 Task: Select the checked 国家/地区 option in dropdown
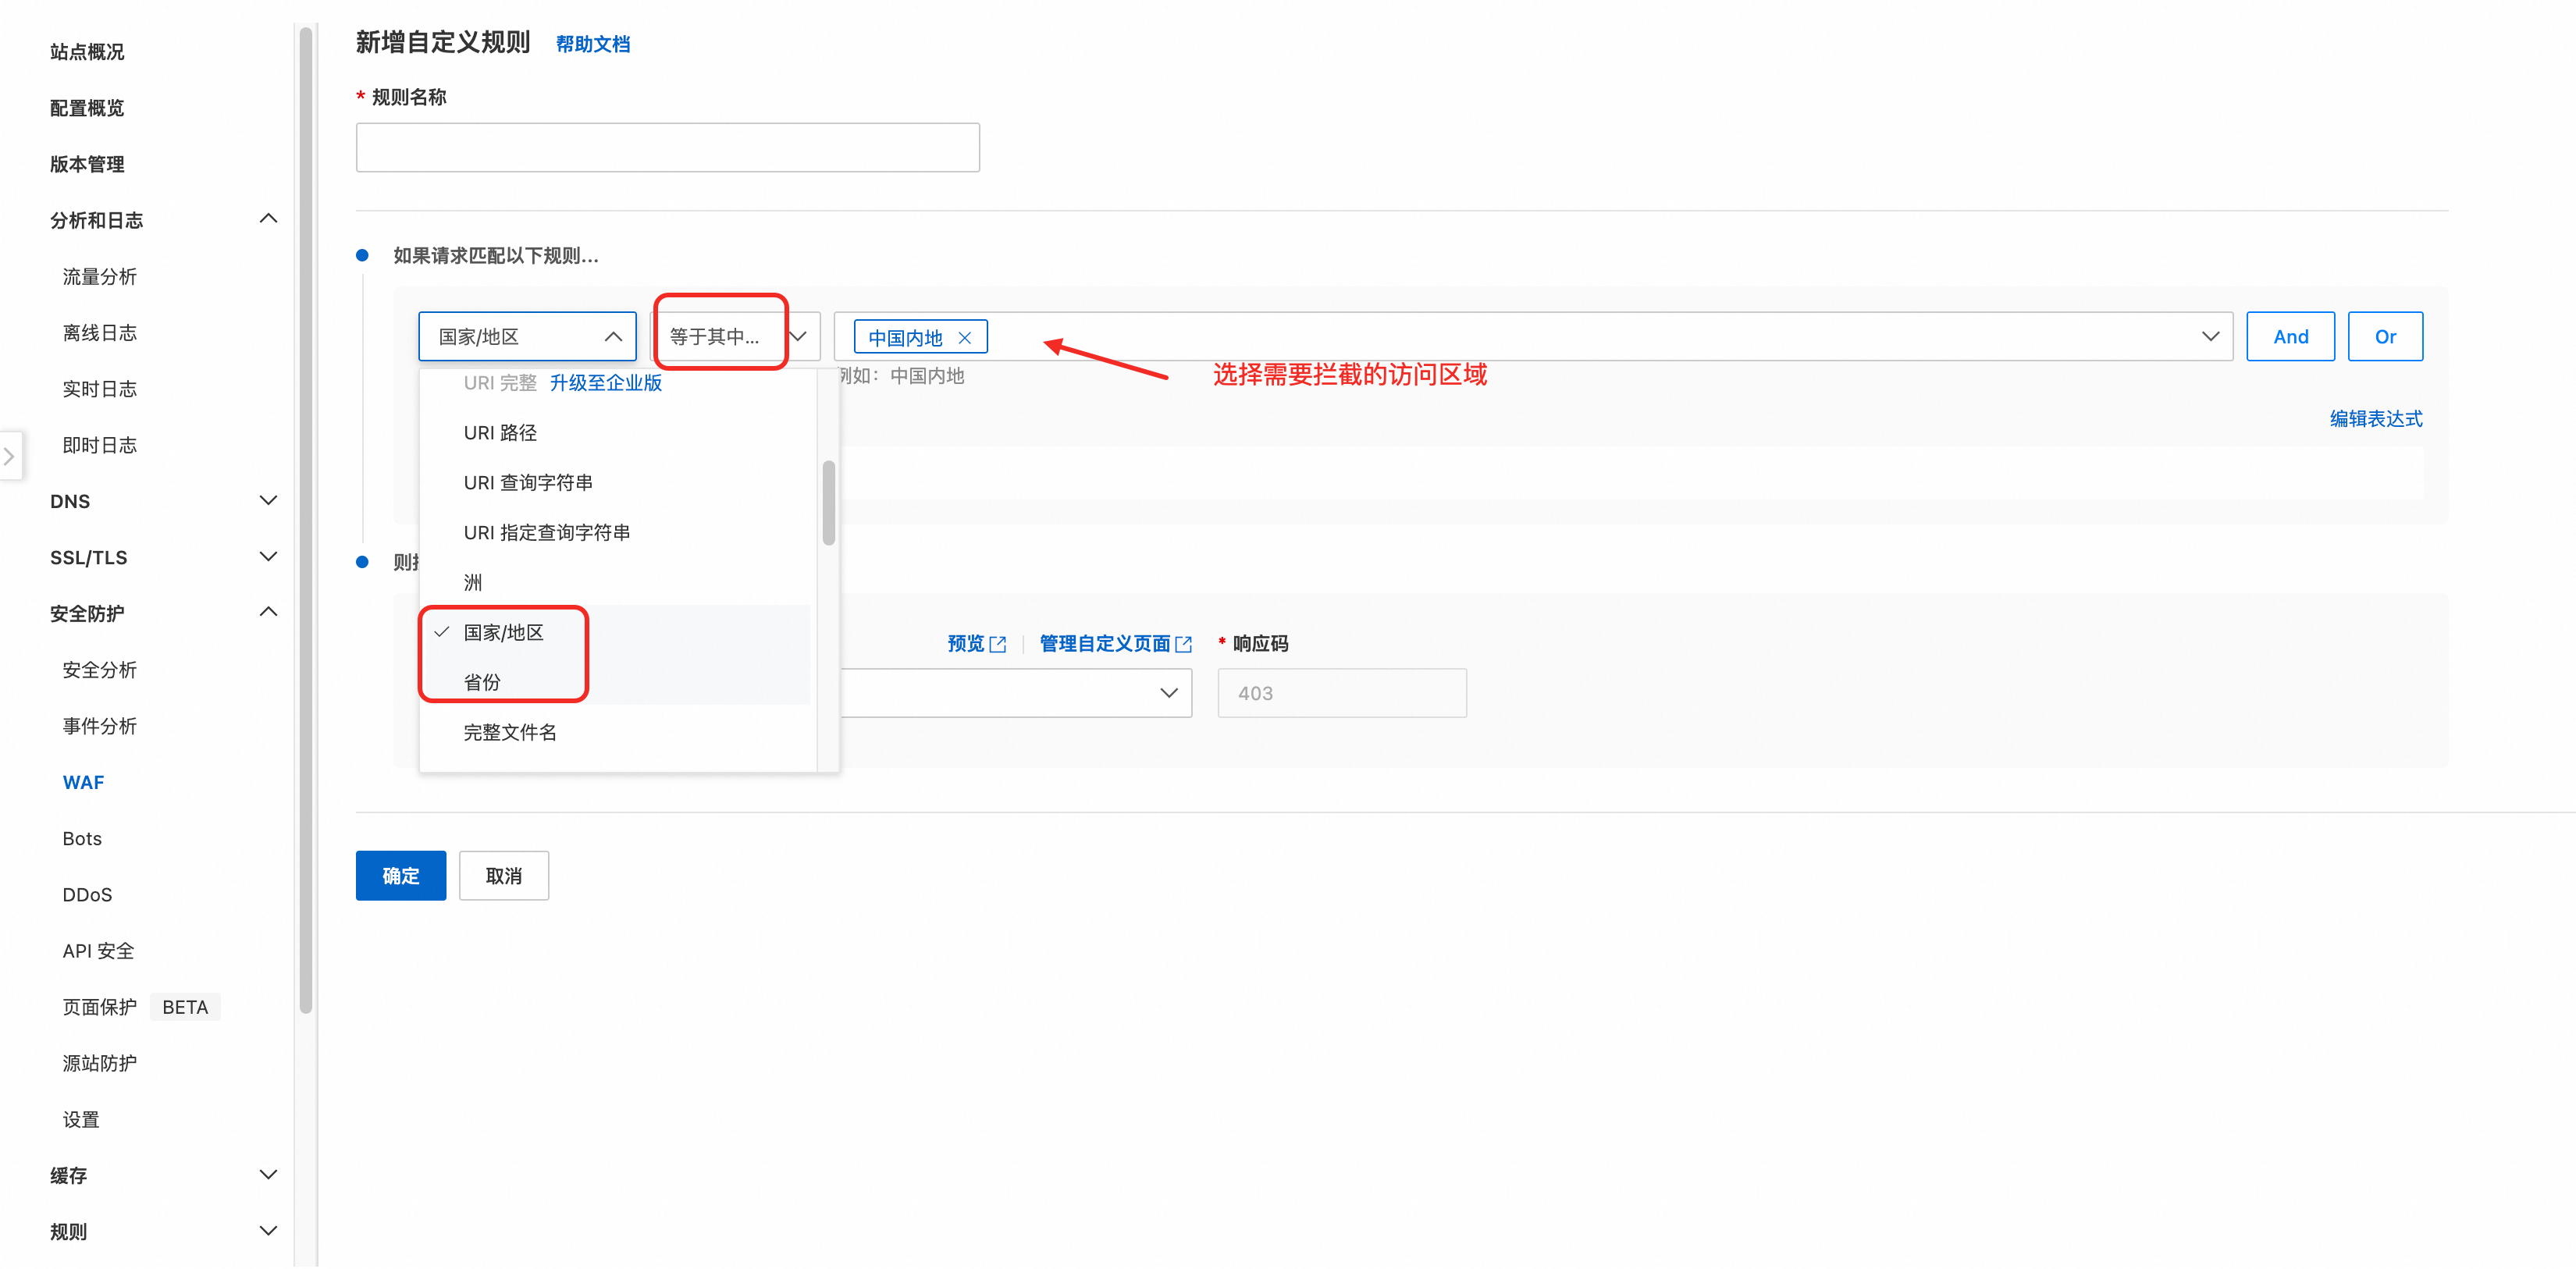click(503, 632)
